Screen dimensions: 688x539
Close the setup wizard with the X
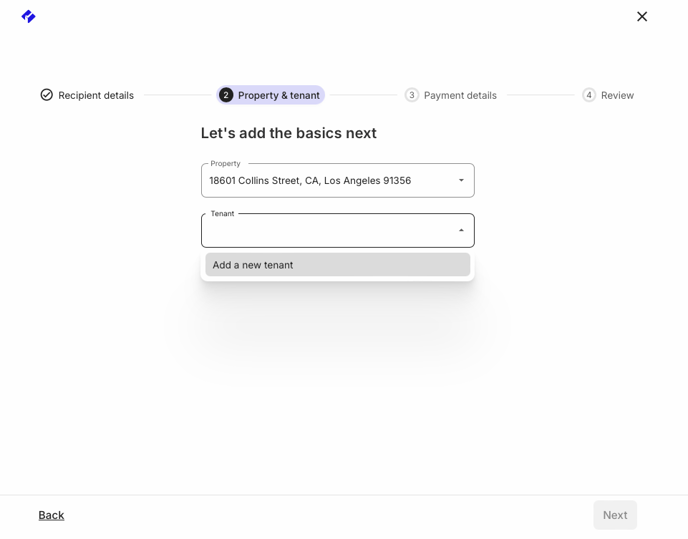642,16
